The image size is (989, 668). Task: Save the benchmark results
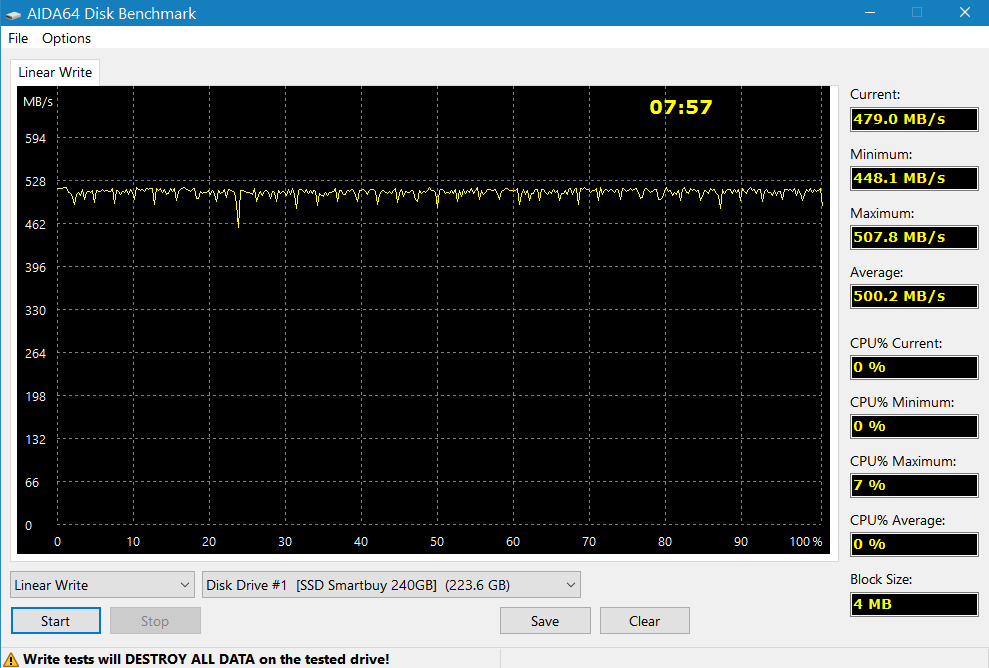point(545,621)
